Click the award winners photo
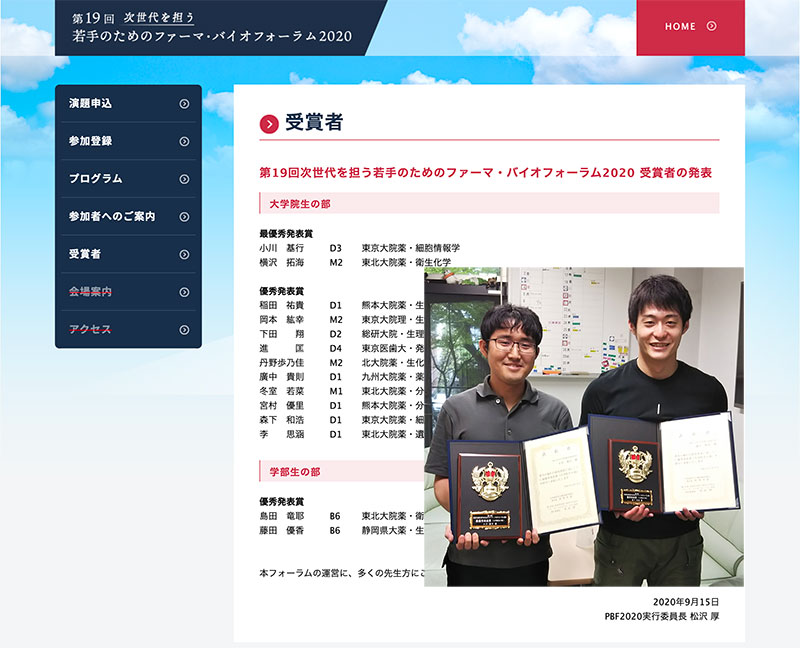Viewport: 800px width, 648px height. tap(583, 425)
